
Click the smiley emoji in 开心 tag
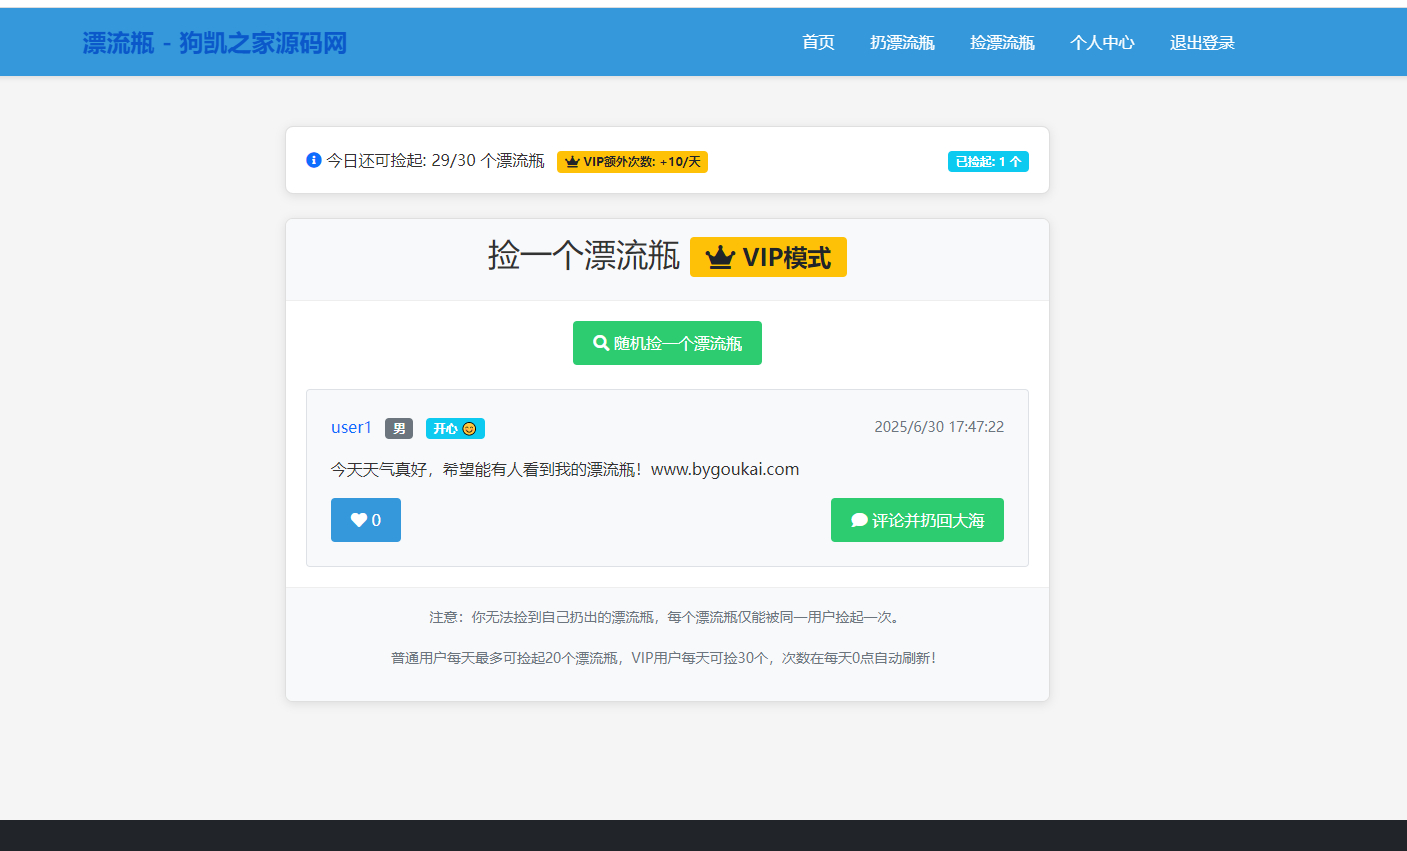pos(469,429)
